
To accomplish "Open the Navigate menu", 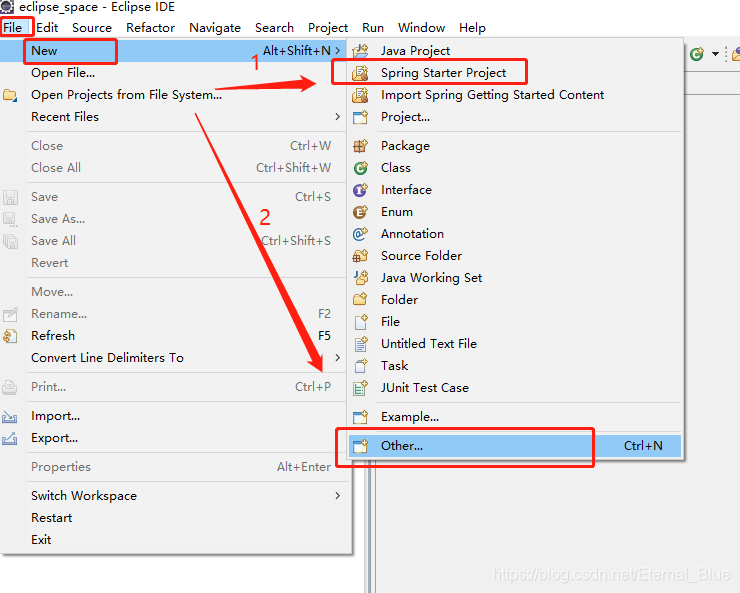I will 215,28.
